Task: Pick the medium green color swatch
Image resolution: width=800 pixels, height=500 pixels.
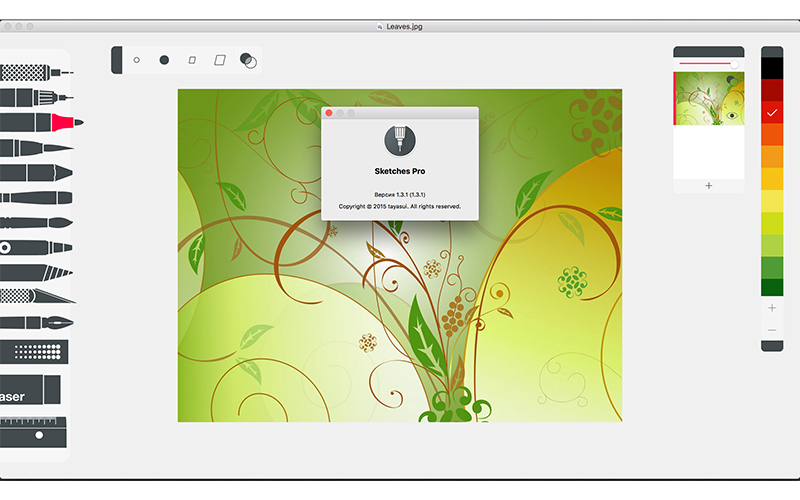Action: pyautogui.click(x=772, y=268)
